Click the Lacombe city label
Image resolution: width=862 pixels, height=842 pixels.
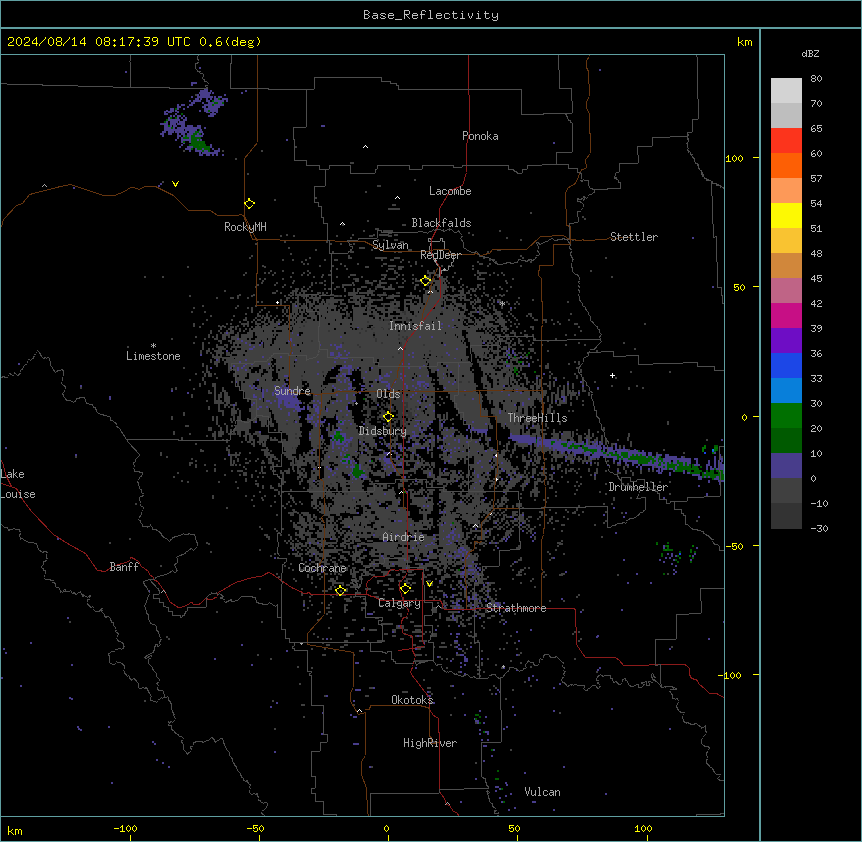click(450, 191)
